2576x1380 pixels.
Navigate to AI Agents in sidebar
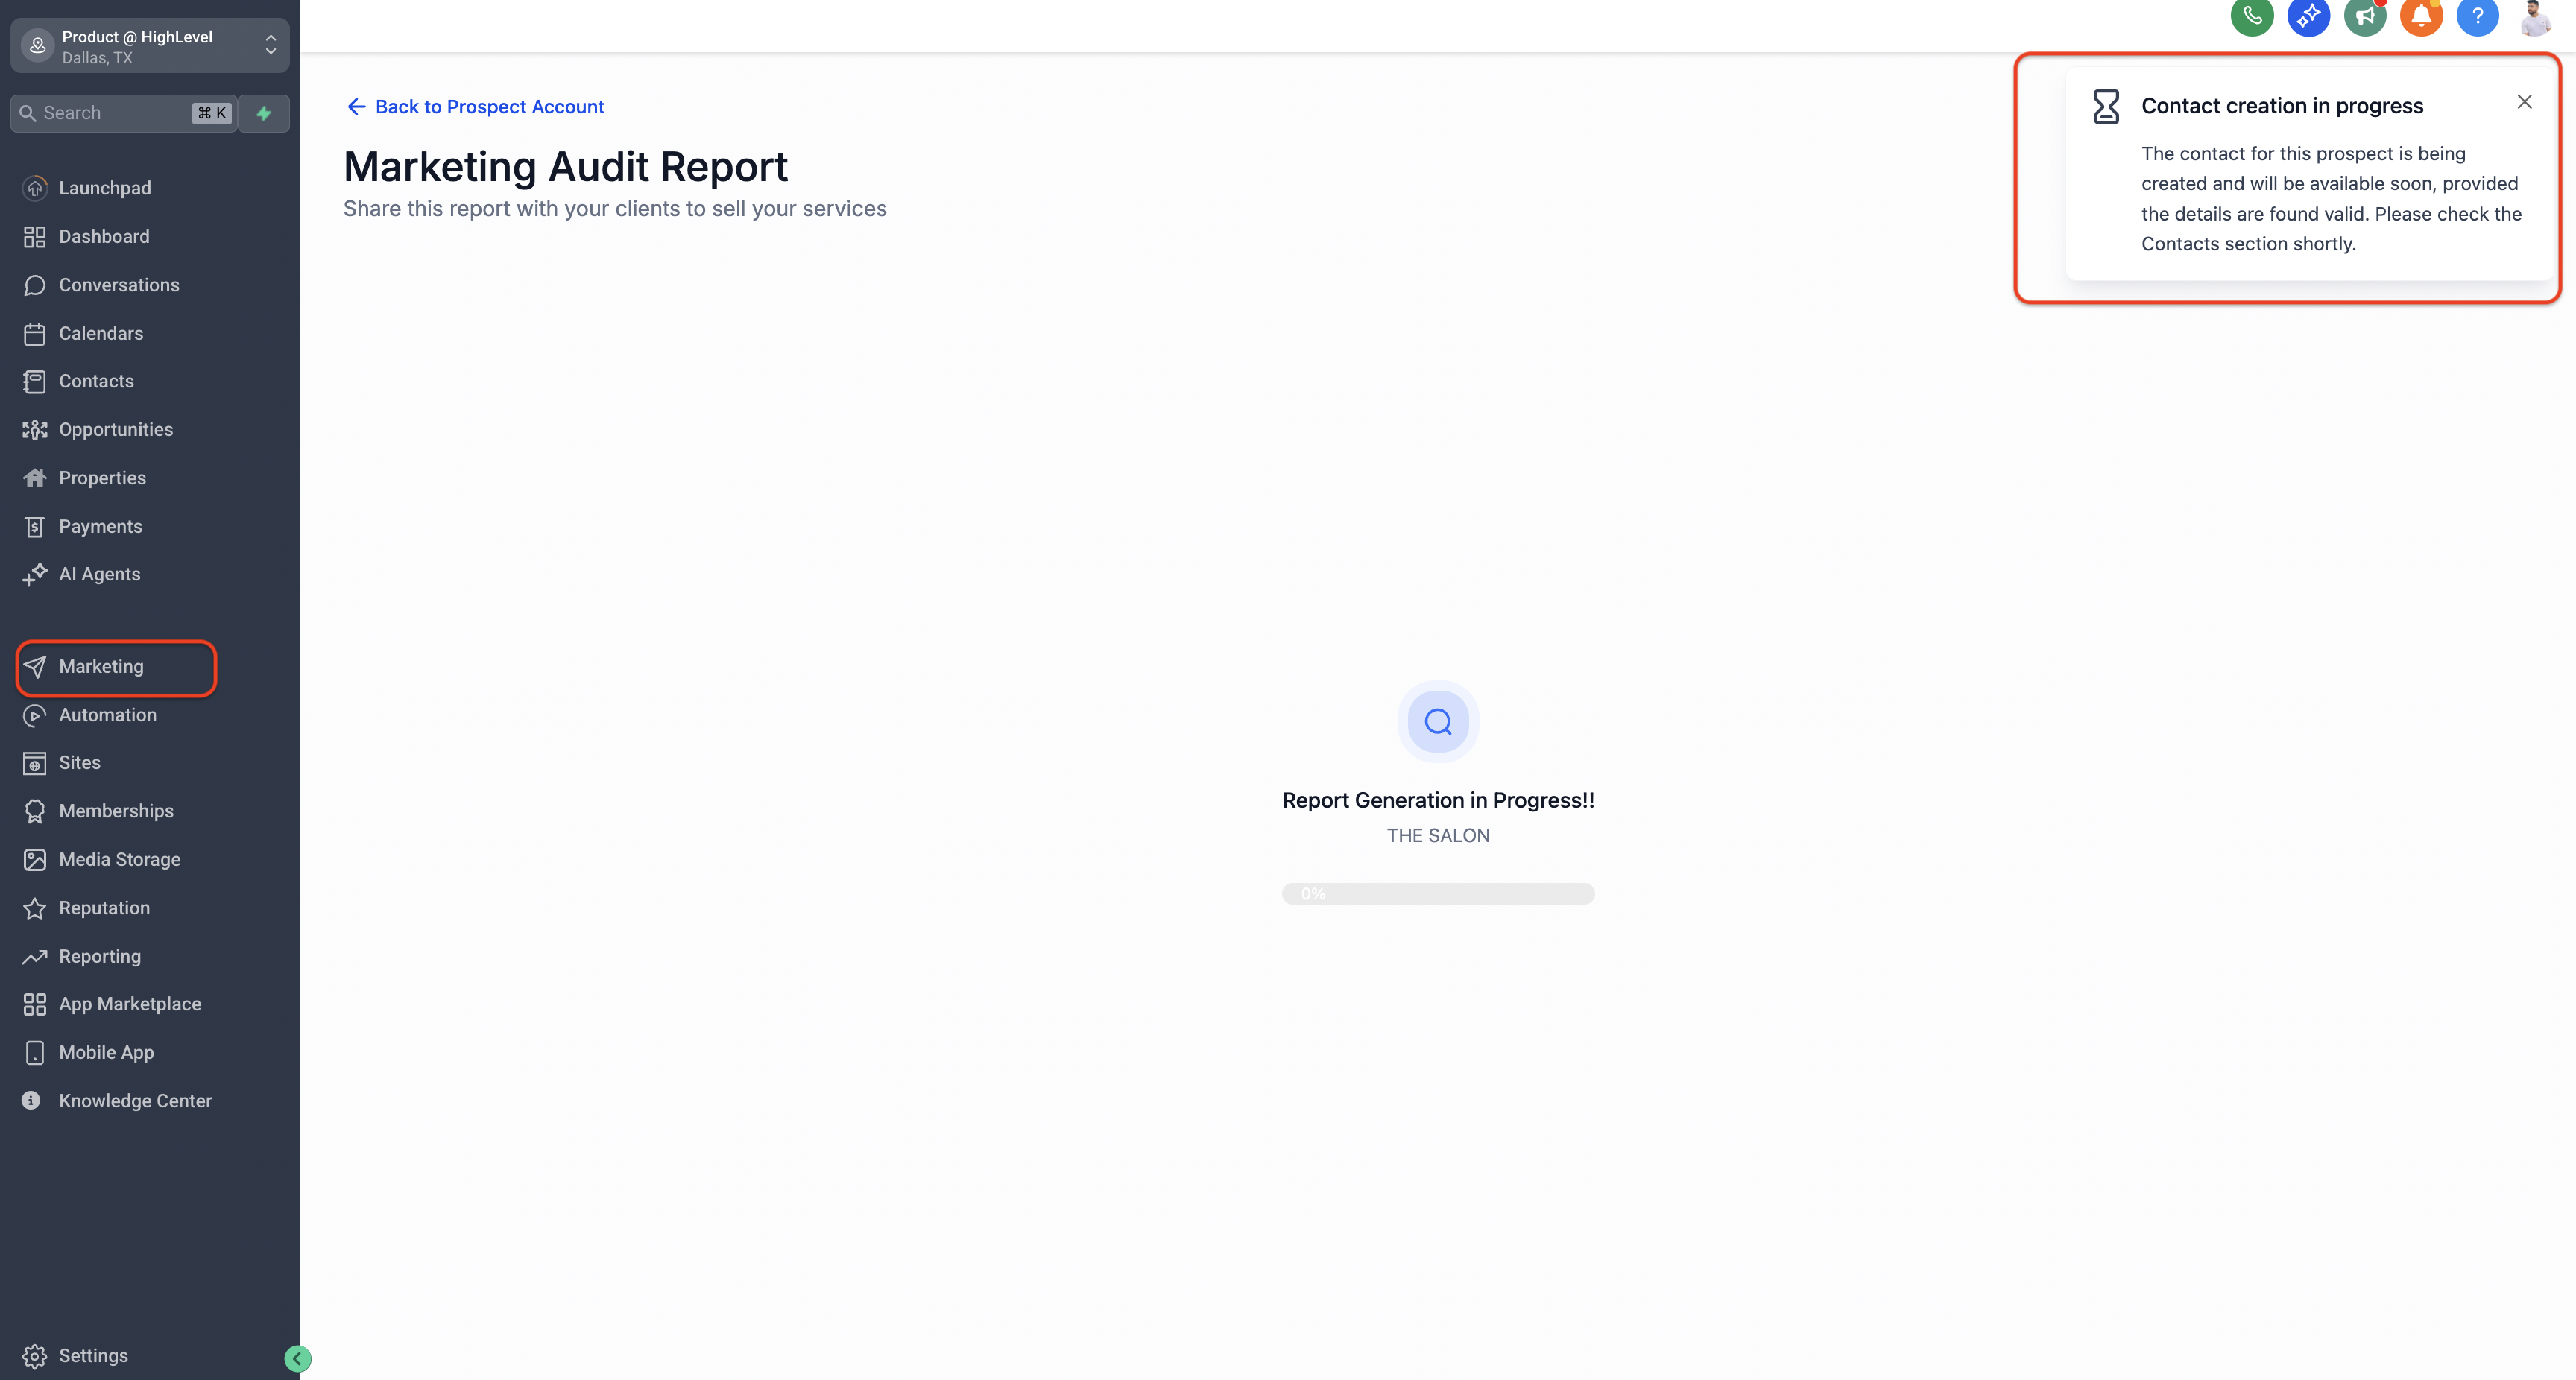99,574
